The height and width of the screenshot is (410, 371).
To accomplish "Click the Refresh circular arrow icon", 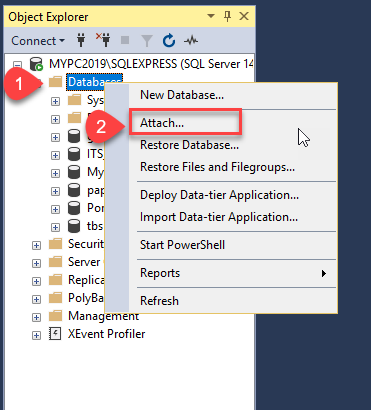I will click(x=169, y=41).
